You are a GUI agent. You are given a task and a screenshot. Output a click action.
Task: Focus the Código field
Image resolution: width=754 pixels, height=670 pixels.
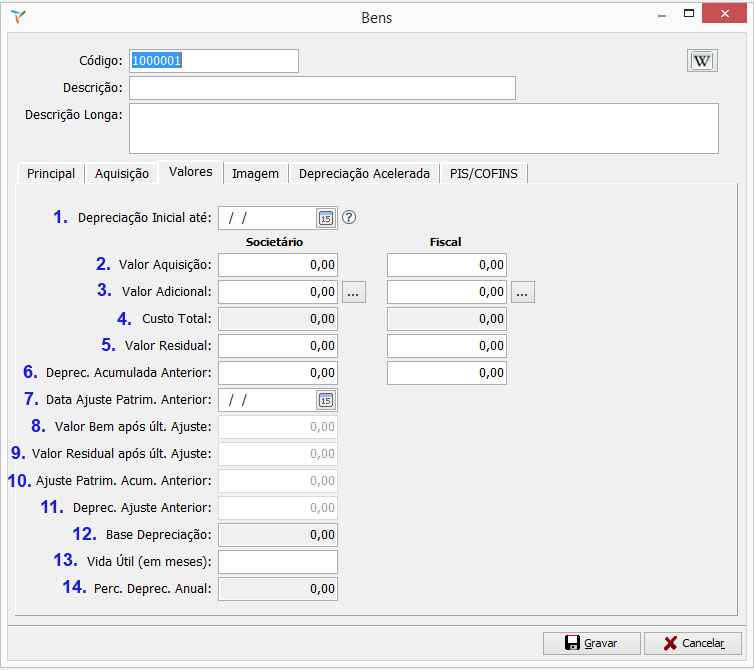tap(214, 61)
